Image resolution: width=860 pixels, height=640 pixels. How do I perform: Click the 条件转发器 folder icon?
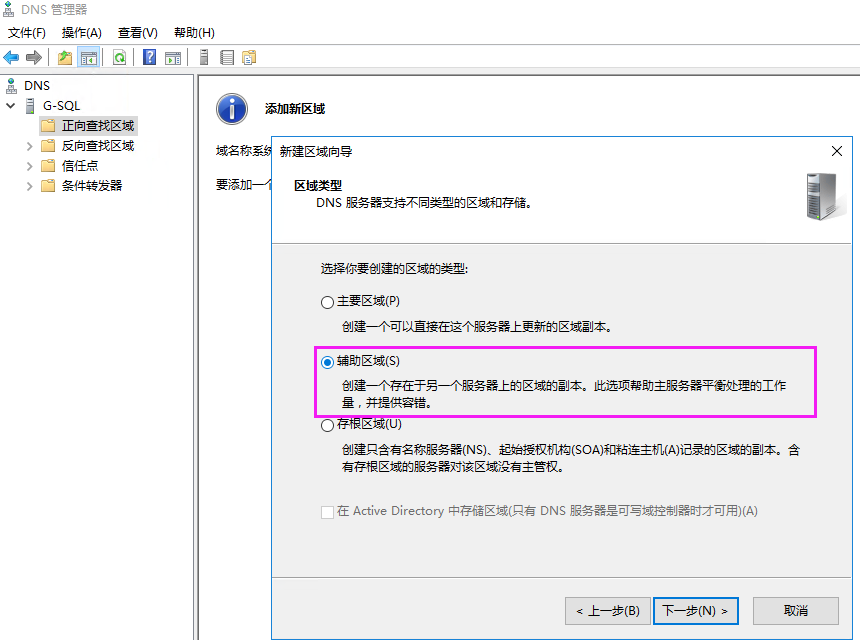(48, 185)
